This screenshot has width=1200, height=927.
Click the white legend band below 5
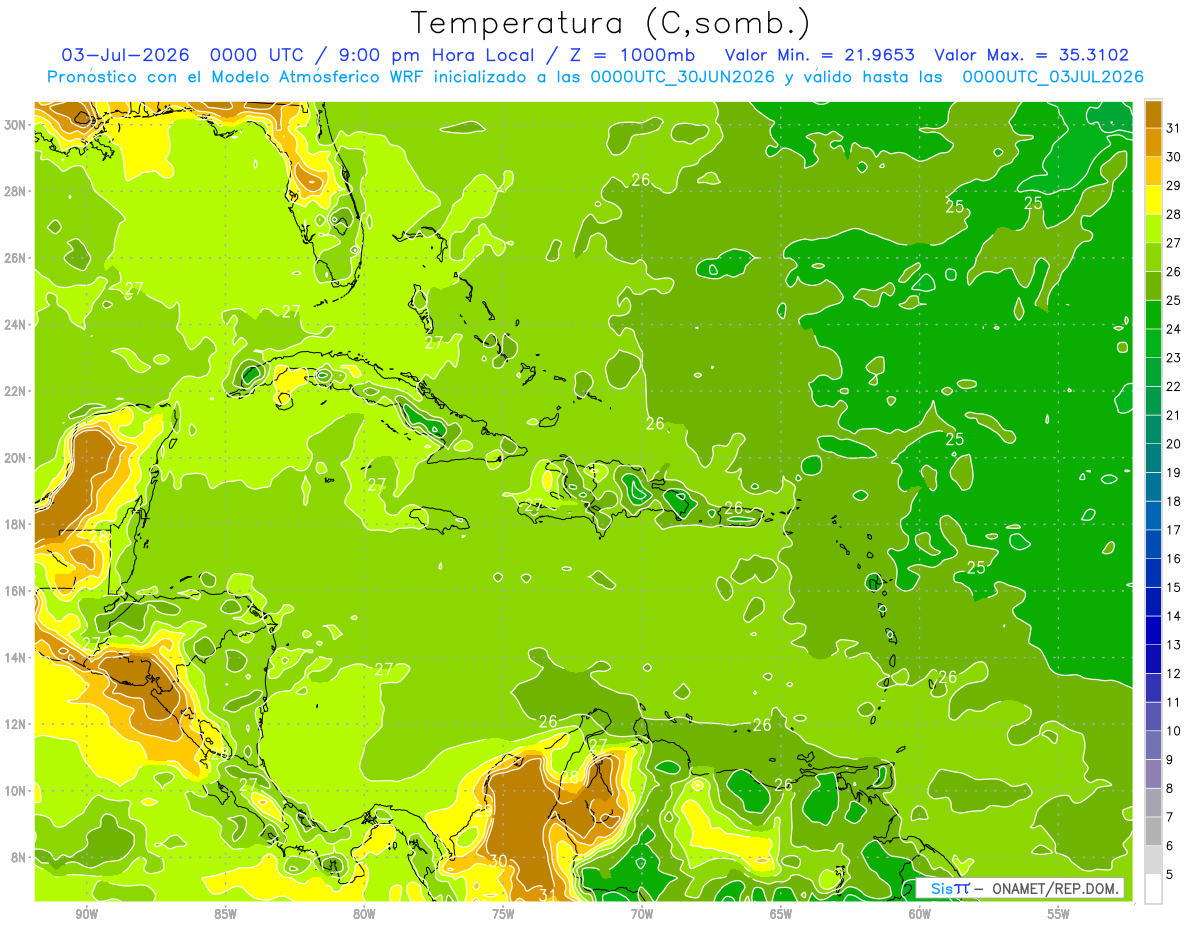[1153, 889]
